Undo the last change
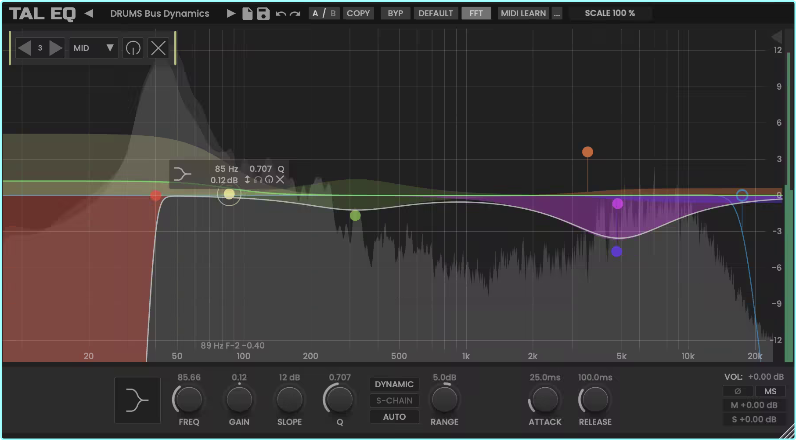Screen dimensions: 796x440 click(x=281, y=14)
